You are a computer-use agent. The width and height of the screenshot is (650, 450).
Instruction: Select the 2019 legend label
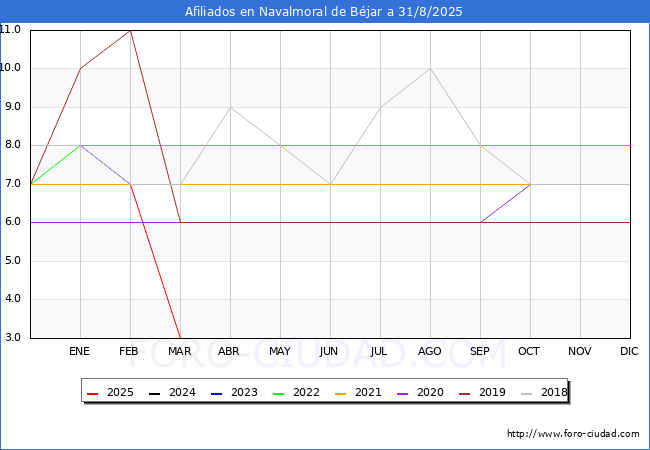492,392
